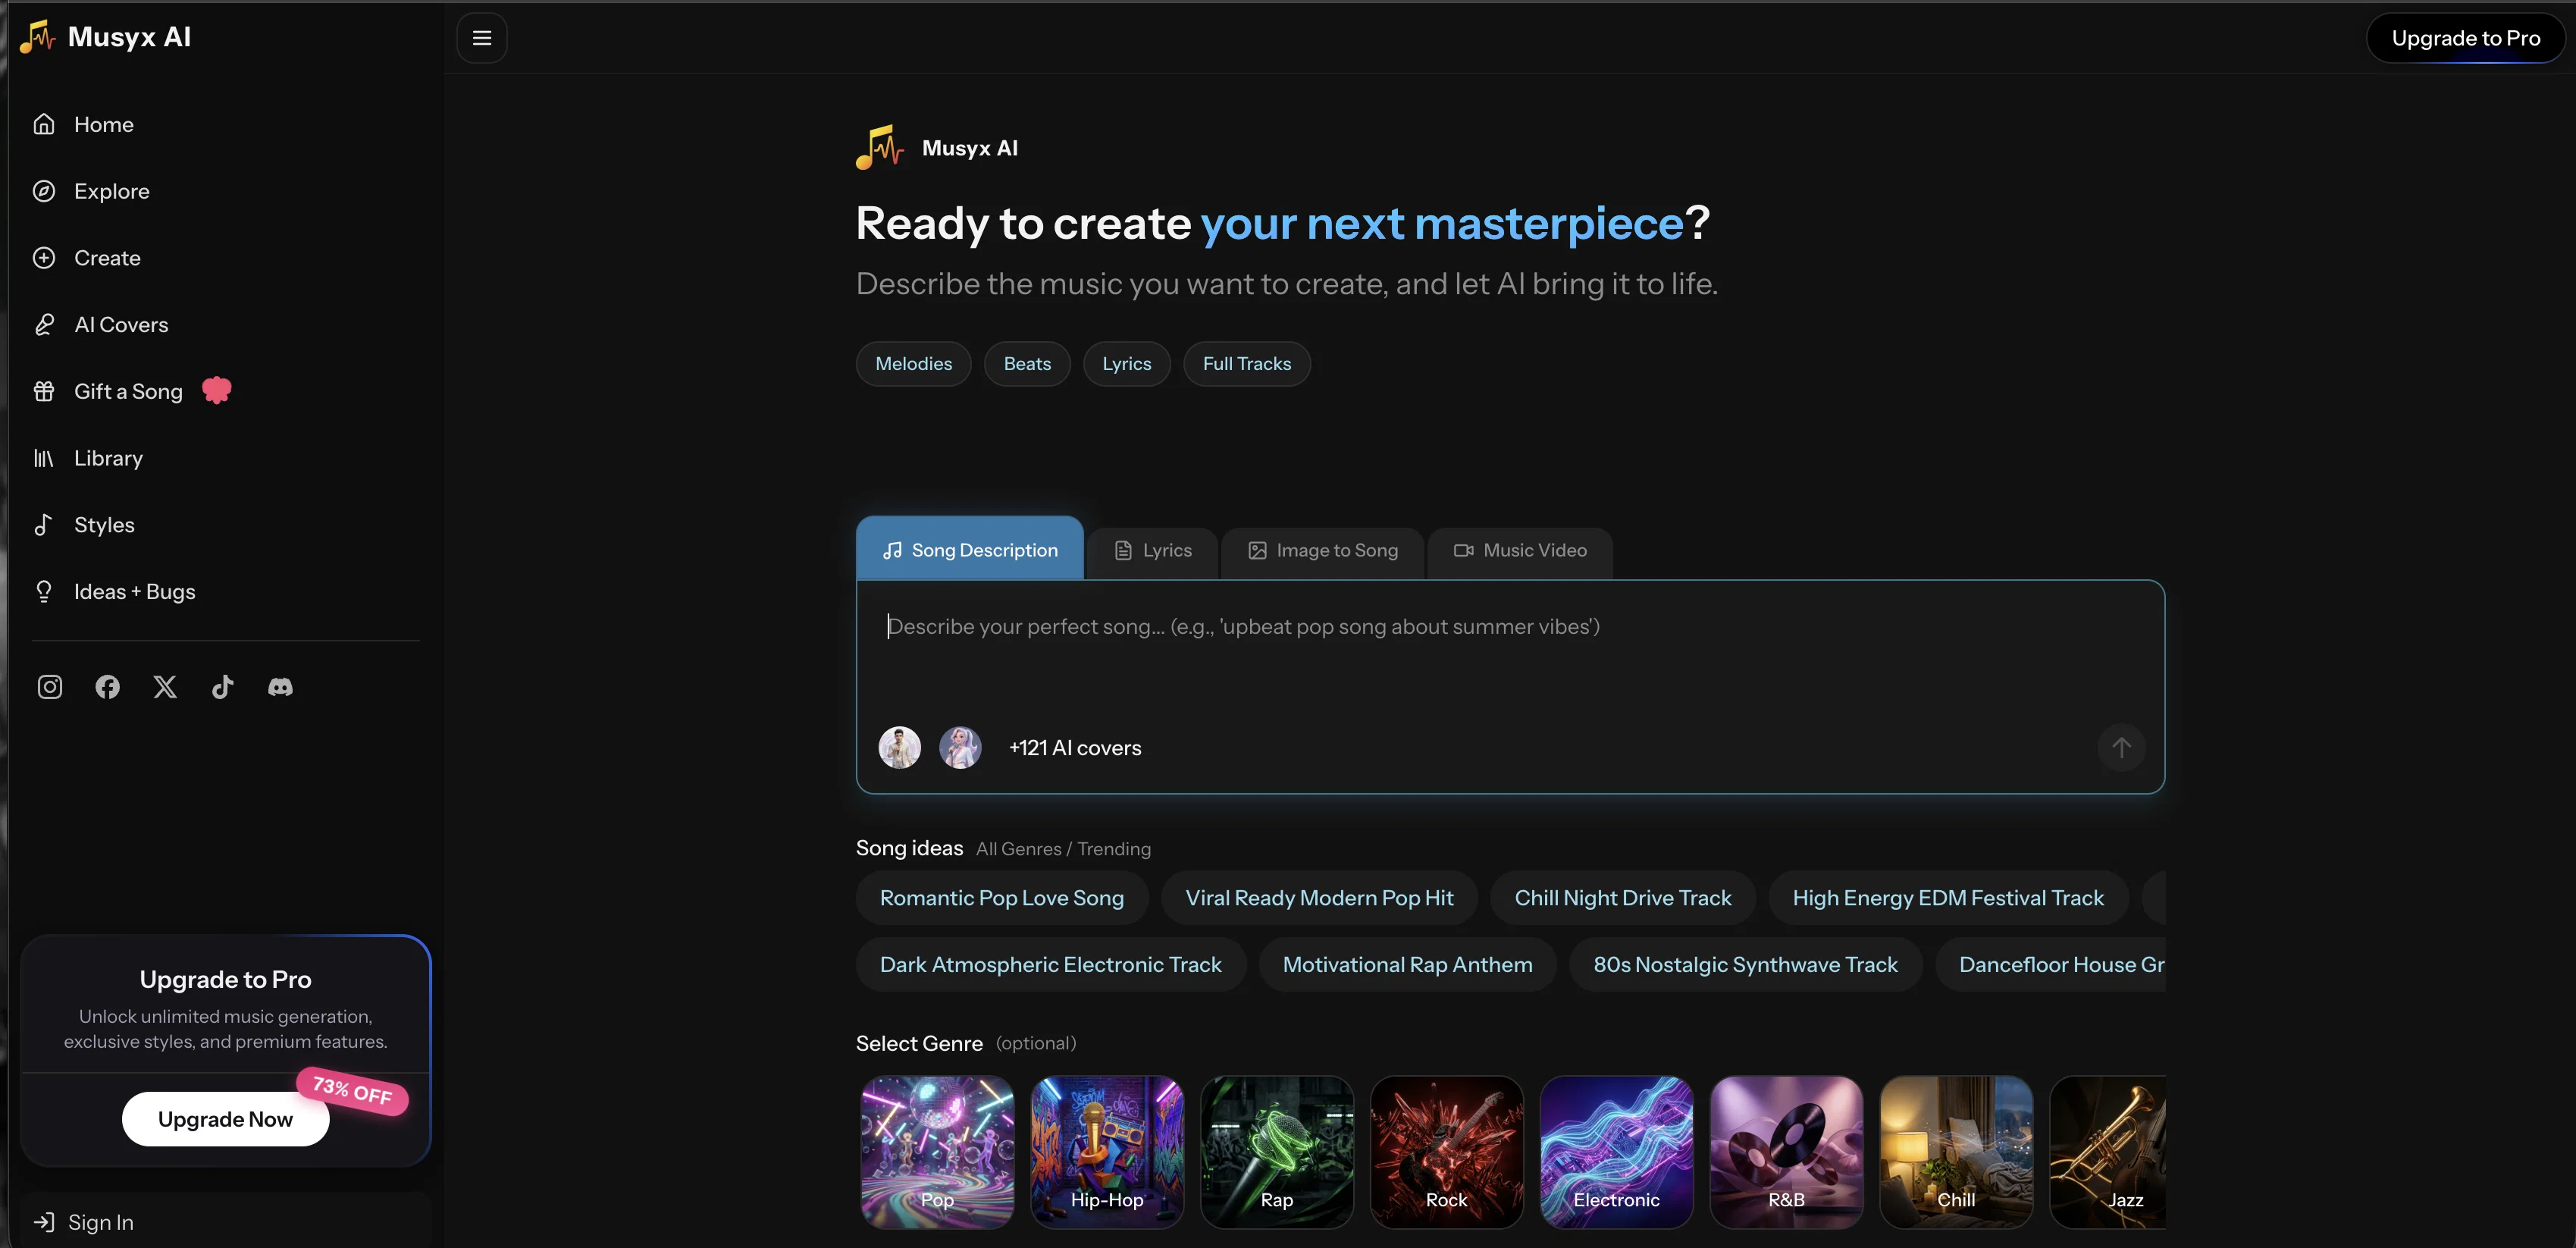Select Rock genre thumbnail
The image size is (2576, 1248).
pos(1446,1152)
